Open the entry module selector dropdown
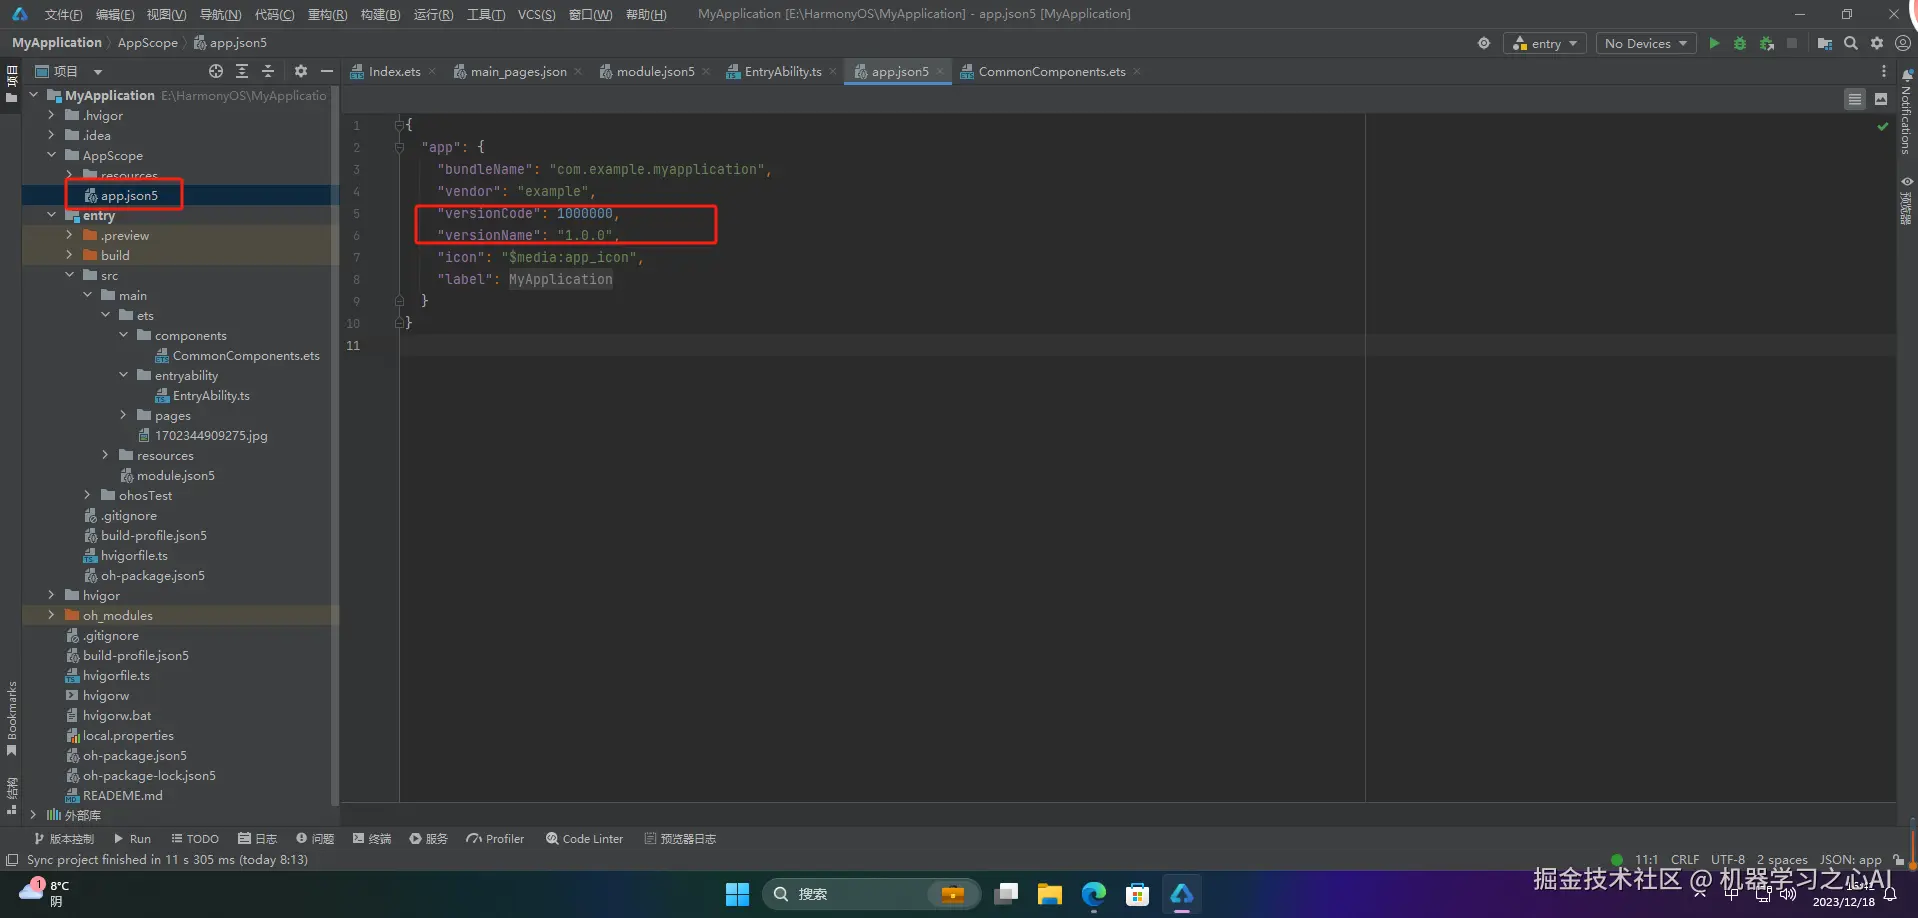Image resolution: width=1918 pixels, height=918 pixels. point(1545,43)
